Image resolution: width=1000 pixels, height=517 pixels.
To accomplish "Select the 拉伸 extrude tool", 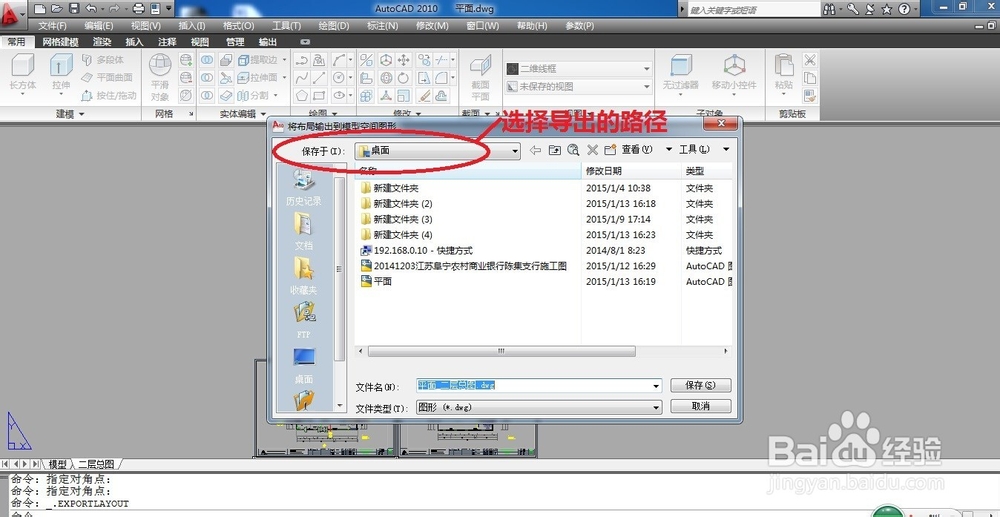I will (61, 74).
